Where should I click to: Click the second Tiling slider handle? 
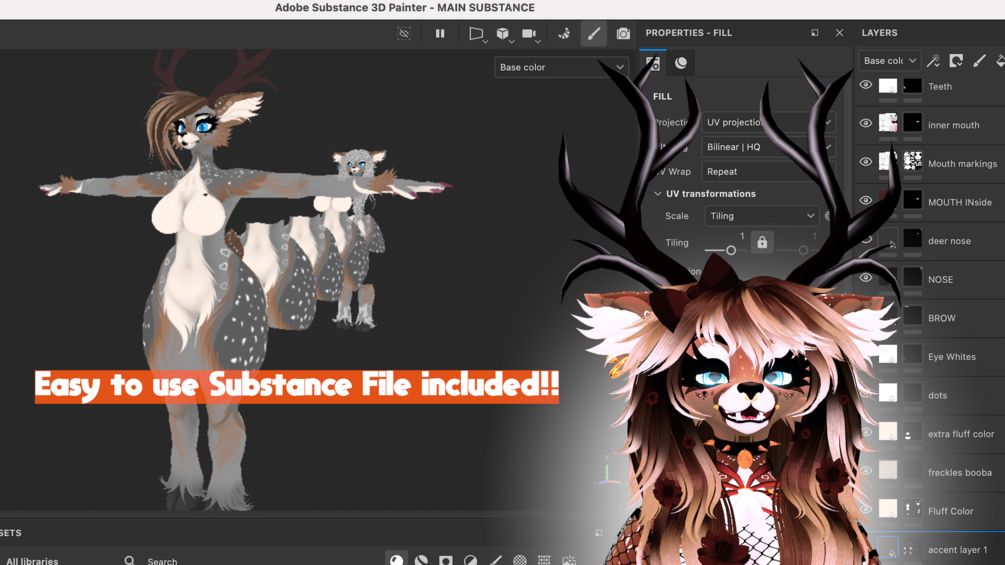coord(803,250)
